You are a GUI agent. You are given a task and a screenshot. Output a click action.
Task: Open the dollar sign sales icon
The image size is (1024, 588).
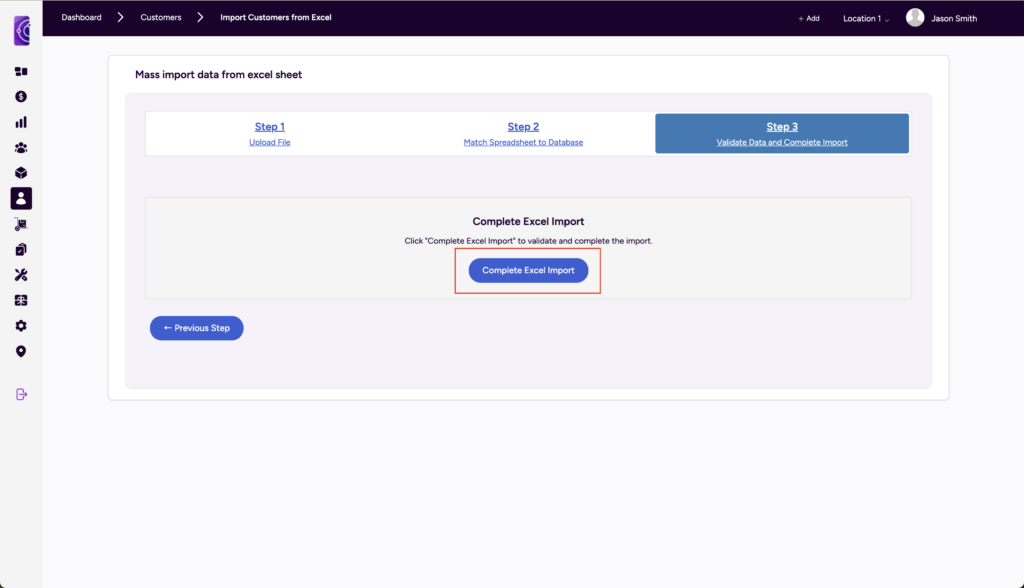[21, 97]
